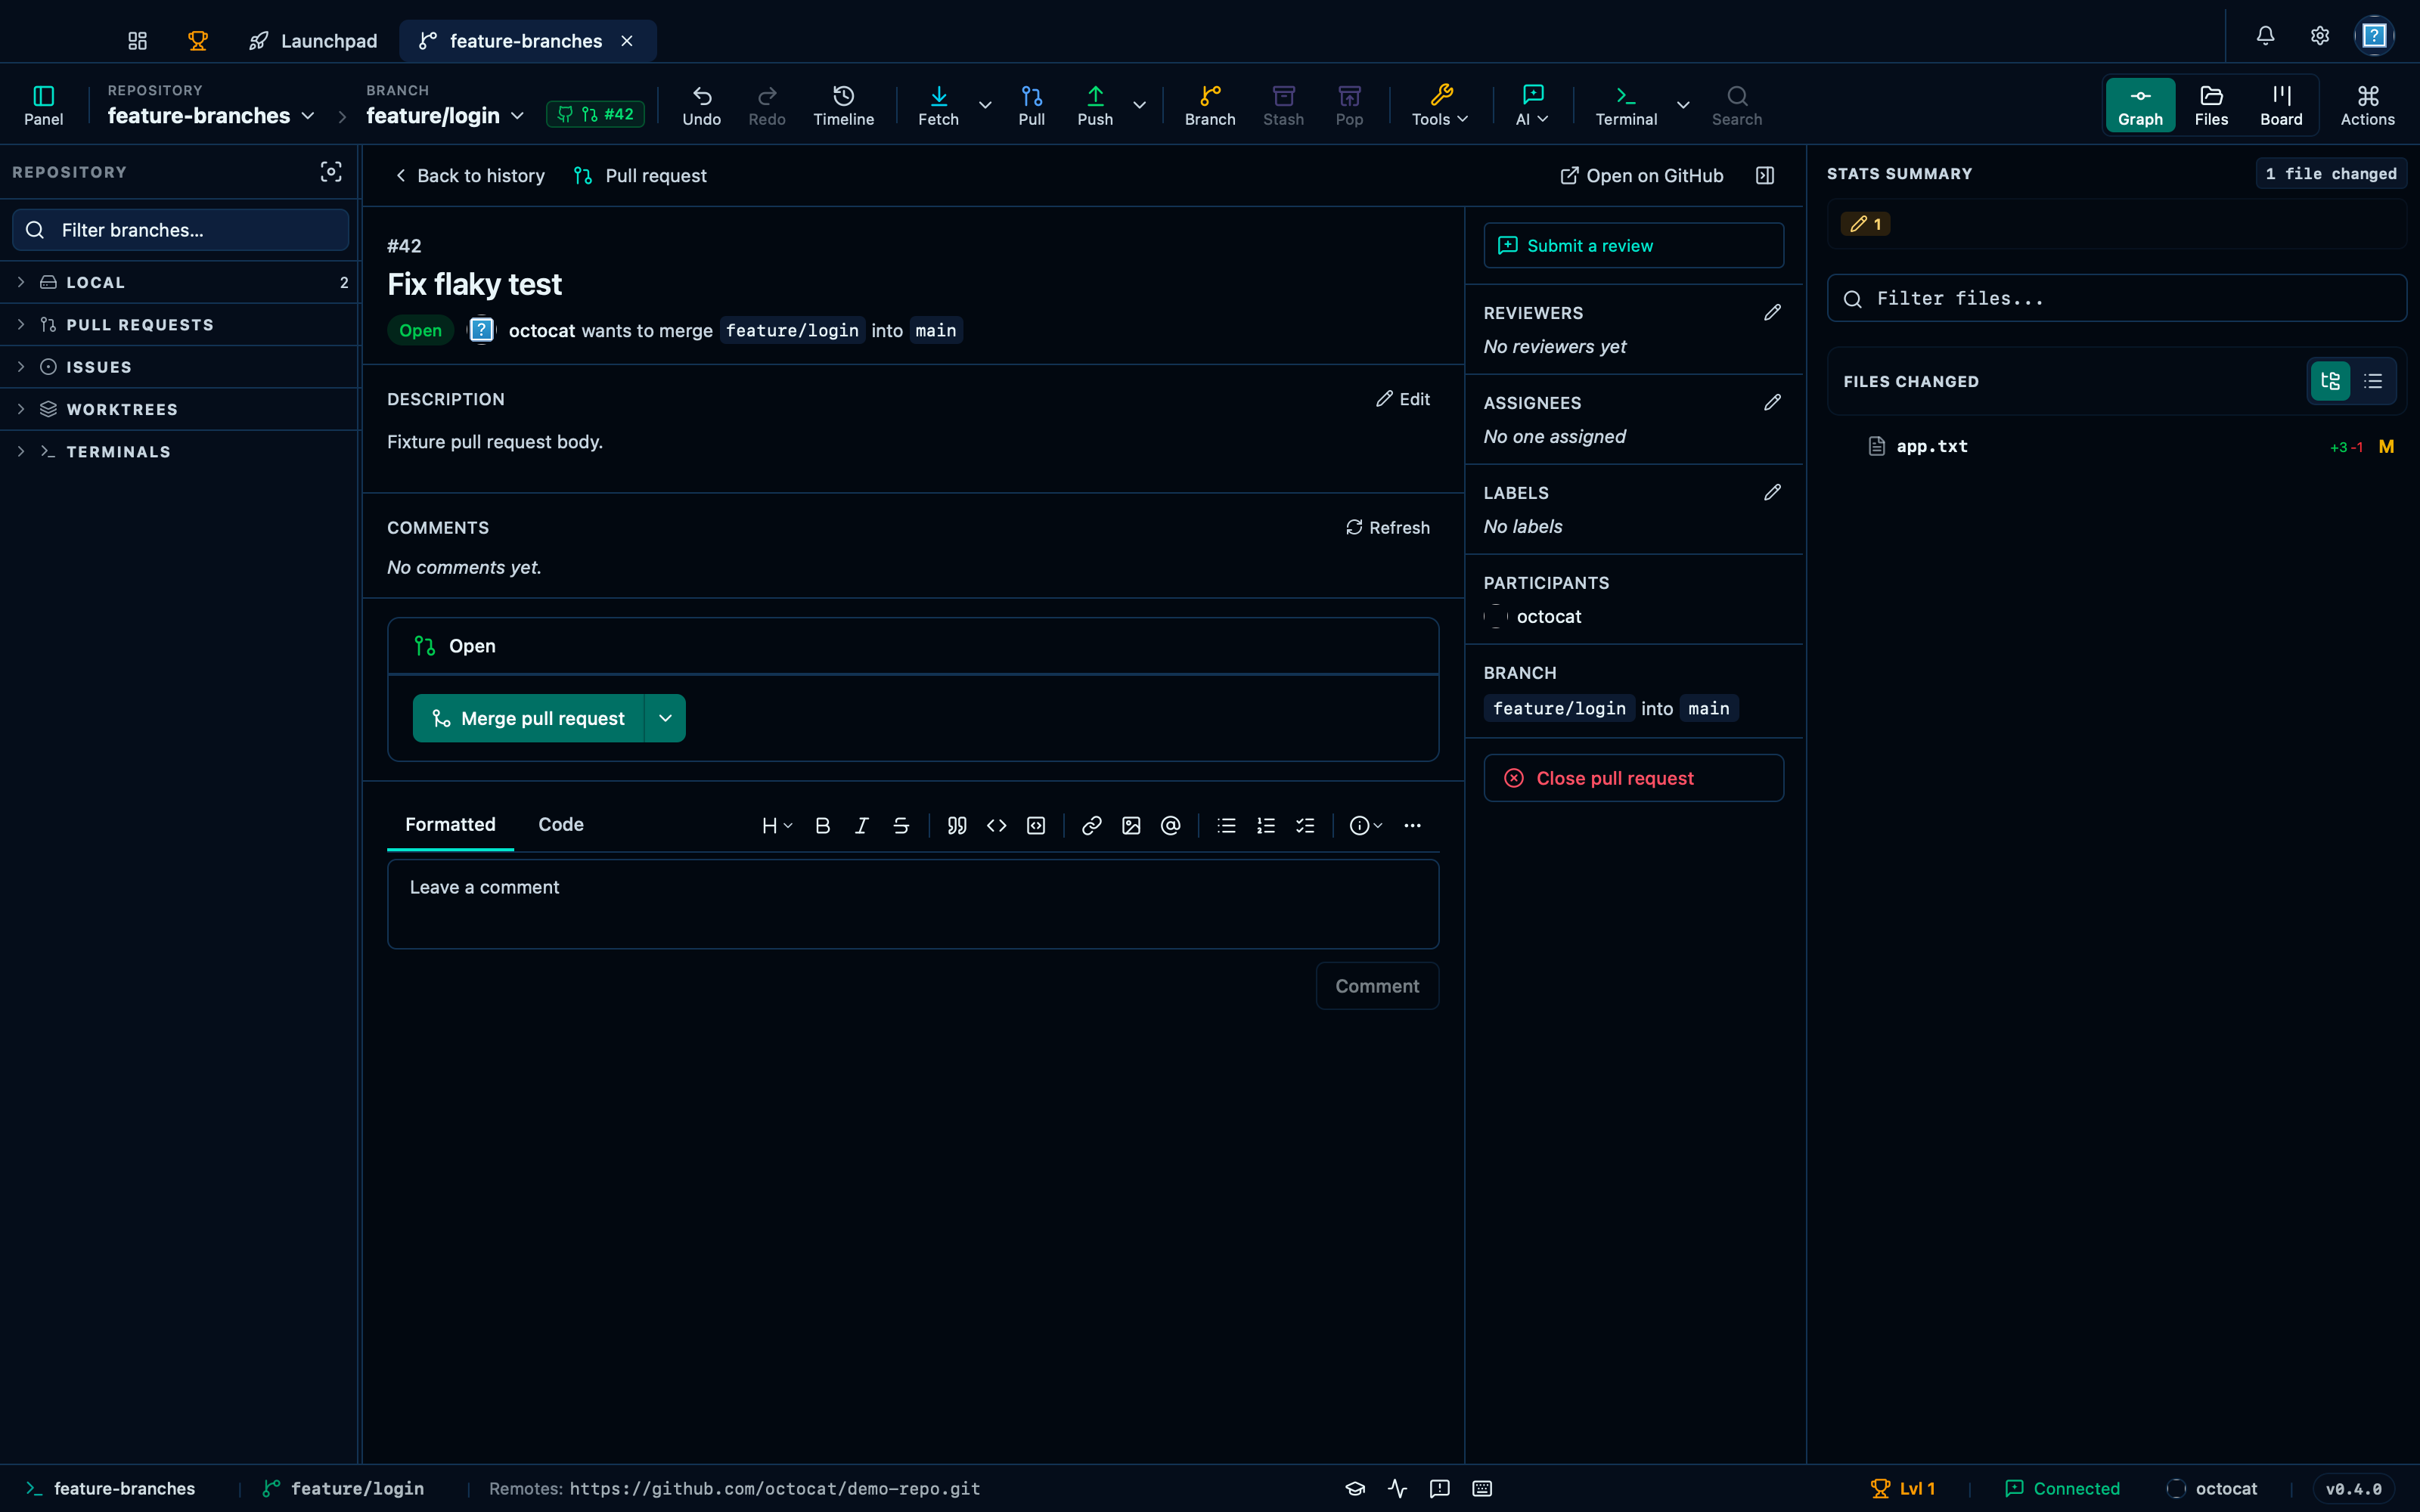This screenshot has width=2420, height=1512.
Task: Click the activity pulse icon in status bar
Action: tap(1397, 1489)
